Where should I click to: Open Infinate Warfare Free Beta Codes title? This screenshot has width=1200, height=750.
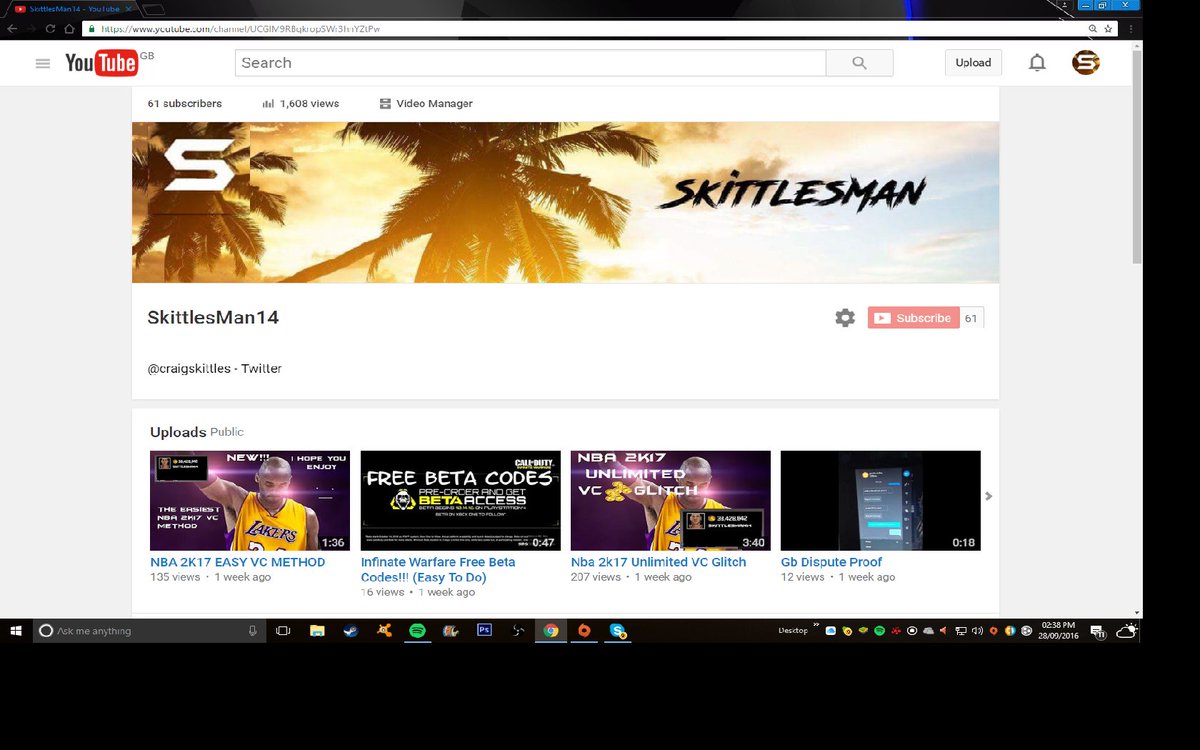click(x=438, y=569)
